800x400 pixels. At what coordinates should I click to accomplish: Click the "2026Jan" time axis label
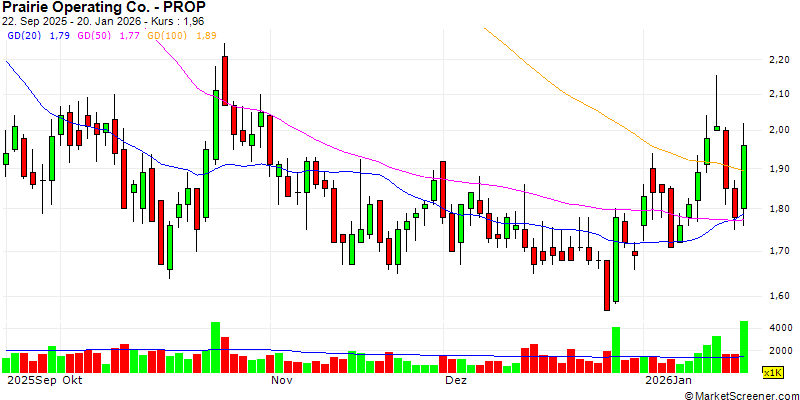tap(668, 381)
